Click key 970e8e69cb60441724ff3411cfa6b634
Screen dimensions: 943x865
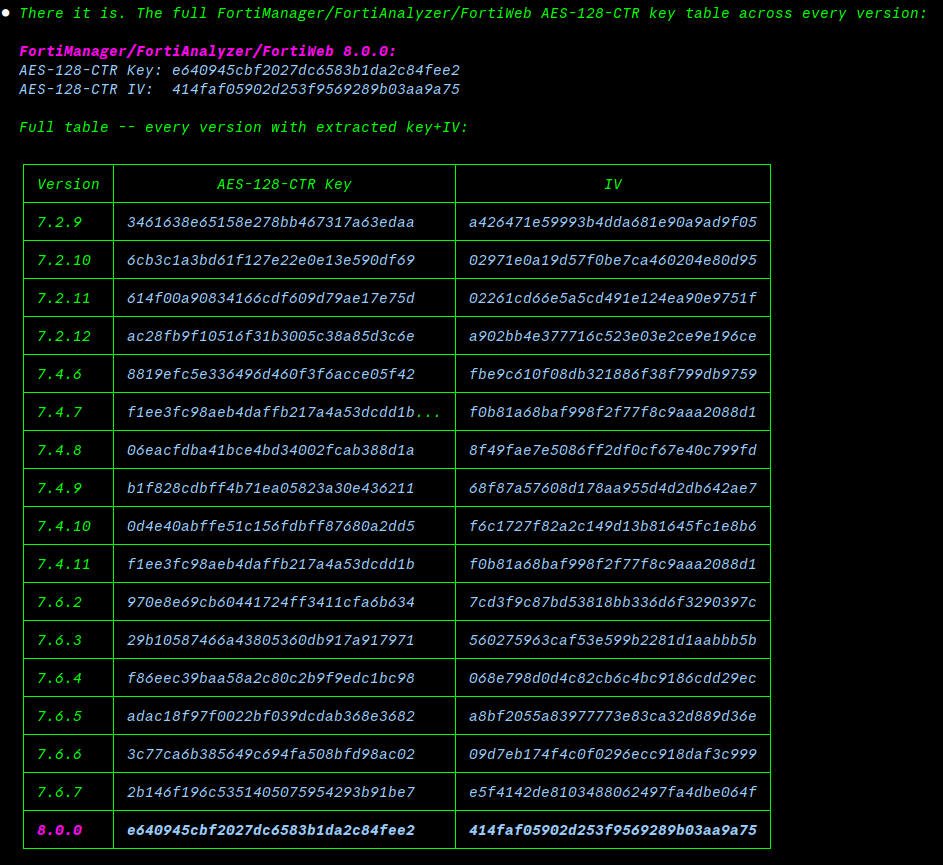tap(271, 602)
